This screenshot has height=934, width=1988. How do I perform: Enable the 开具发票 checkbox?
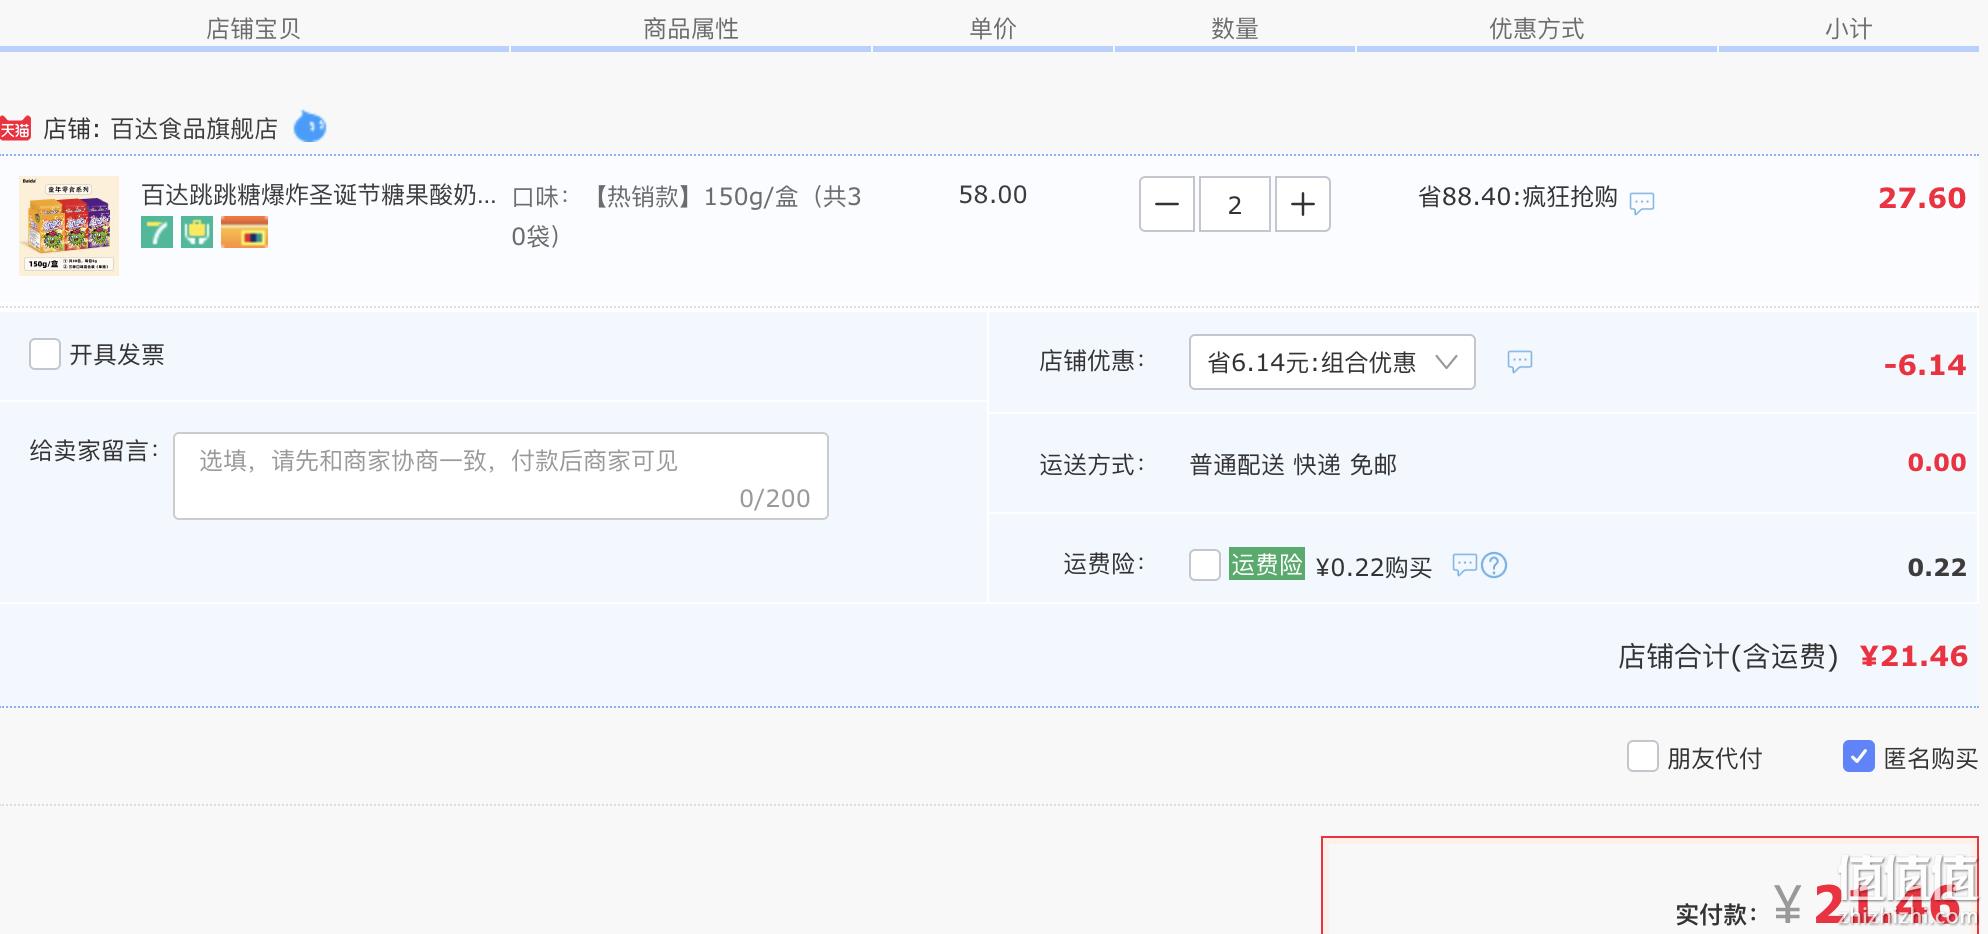click(x=45, y=354)
